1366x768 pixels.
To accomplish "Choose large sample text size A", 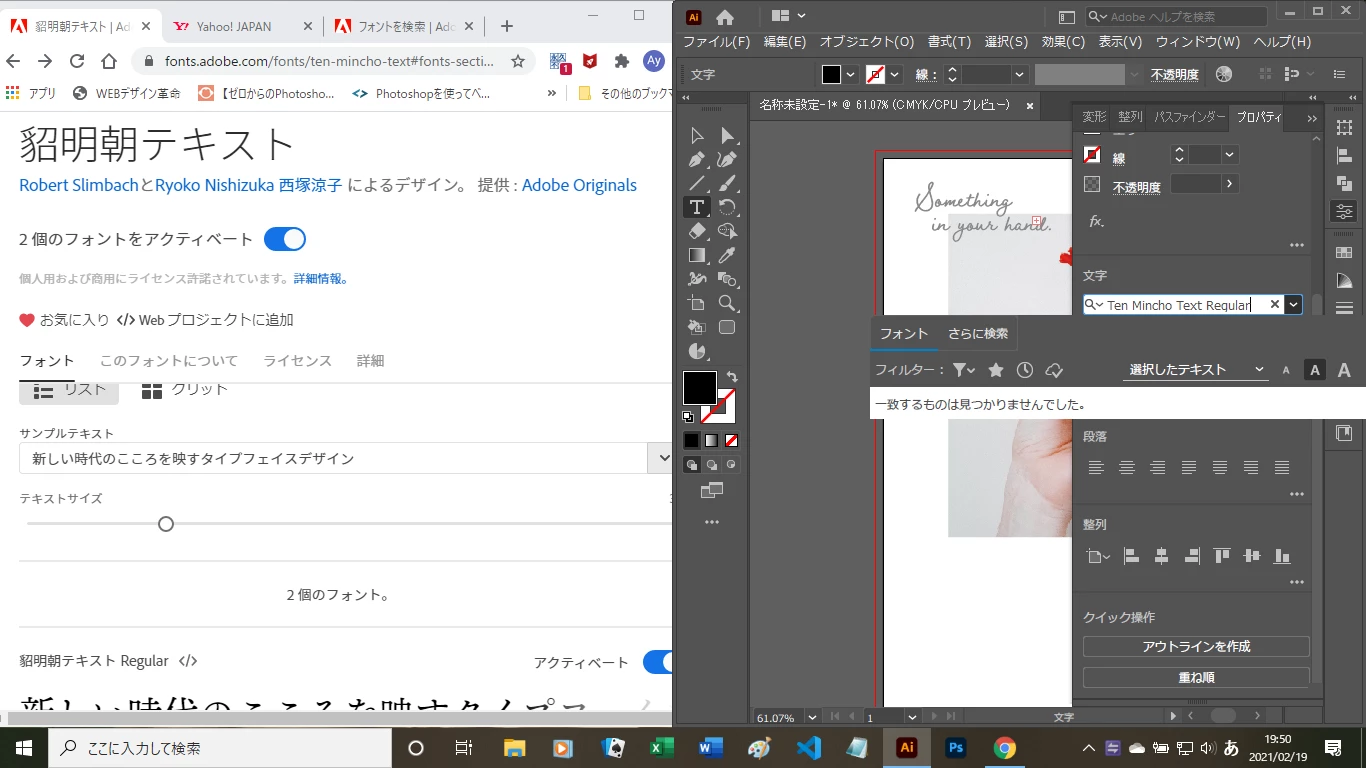I will [x=1344, y=370].
